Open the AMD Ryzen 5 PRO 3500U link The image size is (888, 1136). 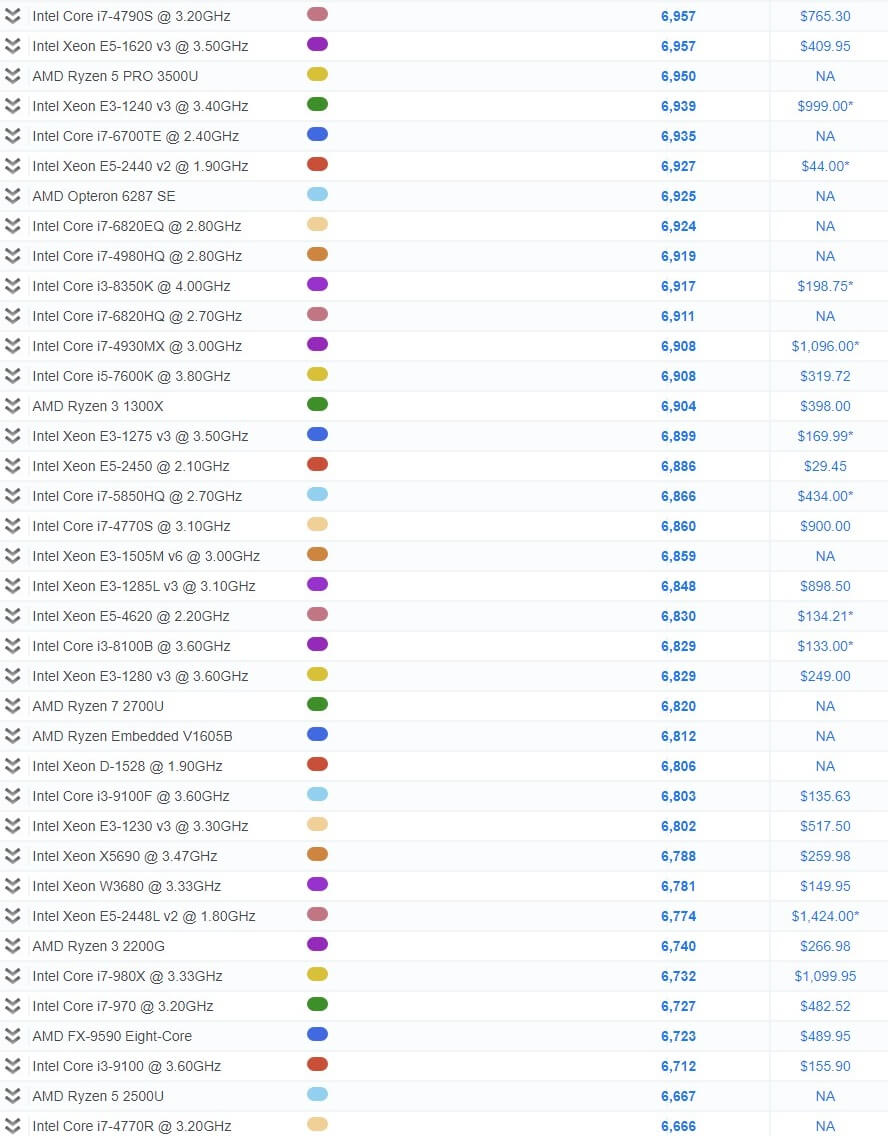(114, 76)
